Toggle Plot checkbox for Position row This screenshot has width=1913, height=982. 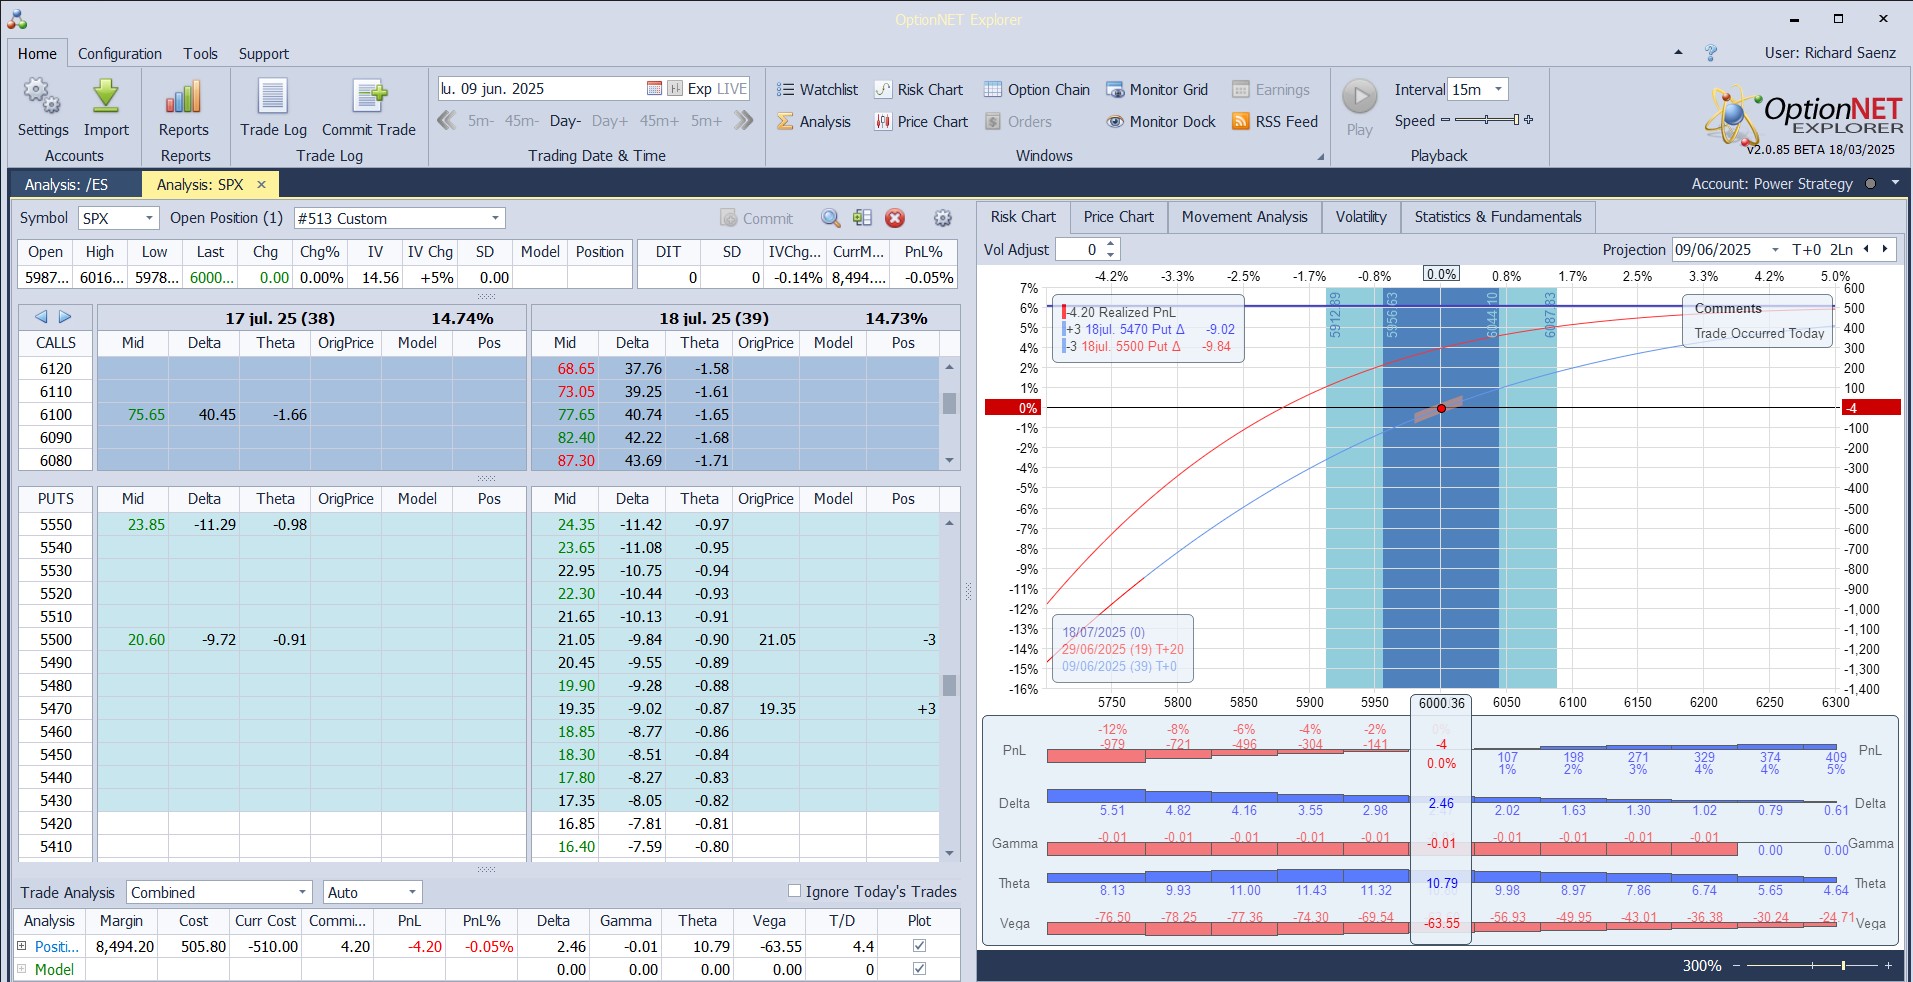click(x=919, y=946)
